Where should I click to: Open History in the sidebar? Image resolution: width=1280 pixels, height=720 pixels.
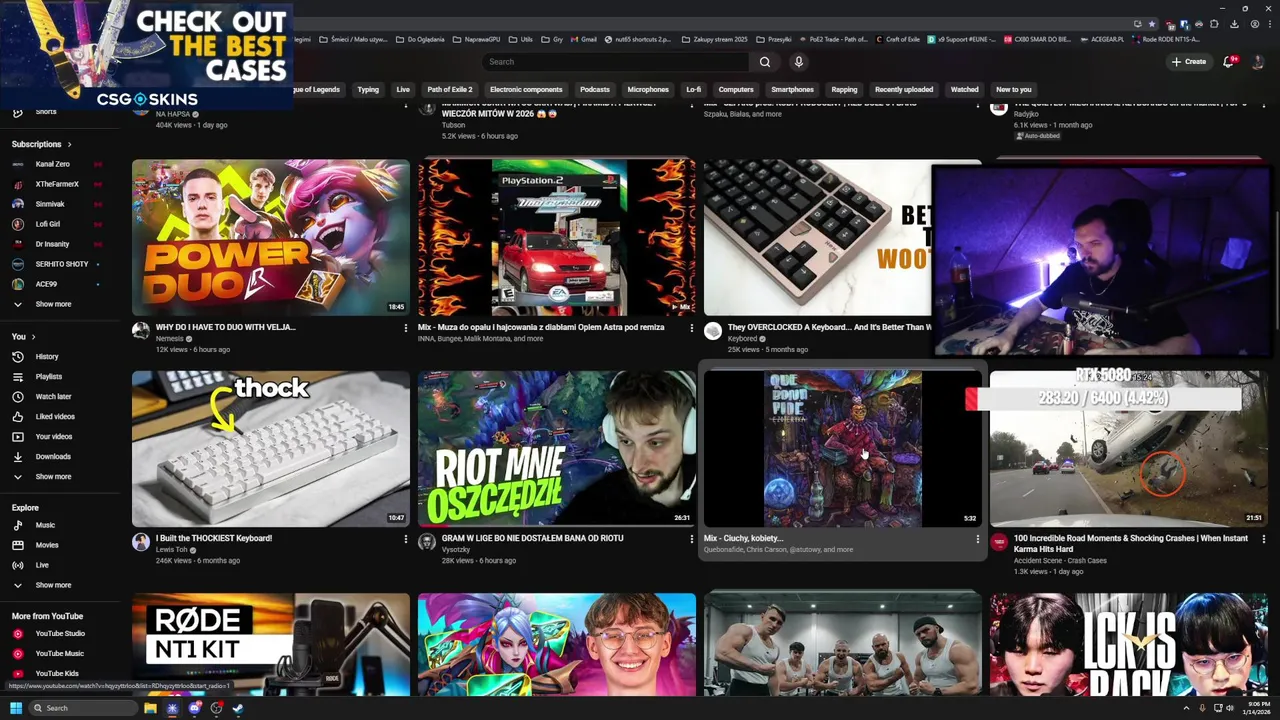47,357
